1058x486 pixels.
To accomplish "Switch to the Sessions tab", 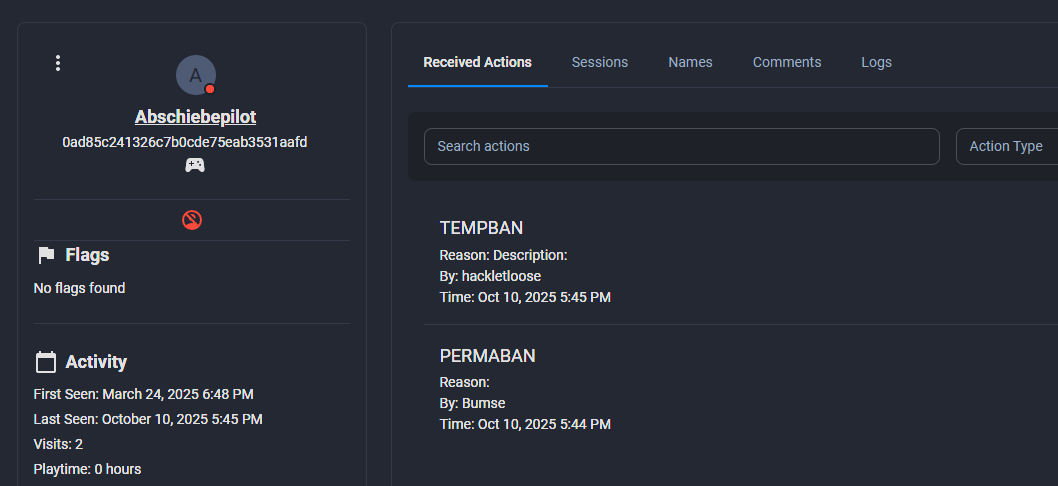I will (x=600, y=62).
